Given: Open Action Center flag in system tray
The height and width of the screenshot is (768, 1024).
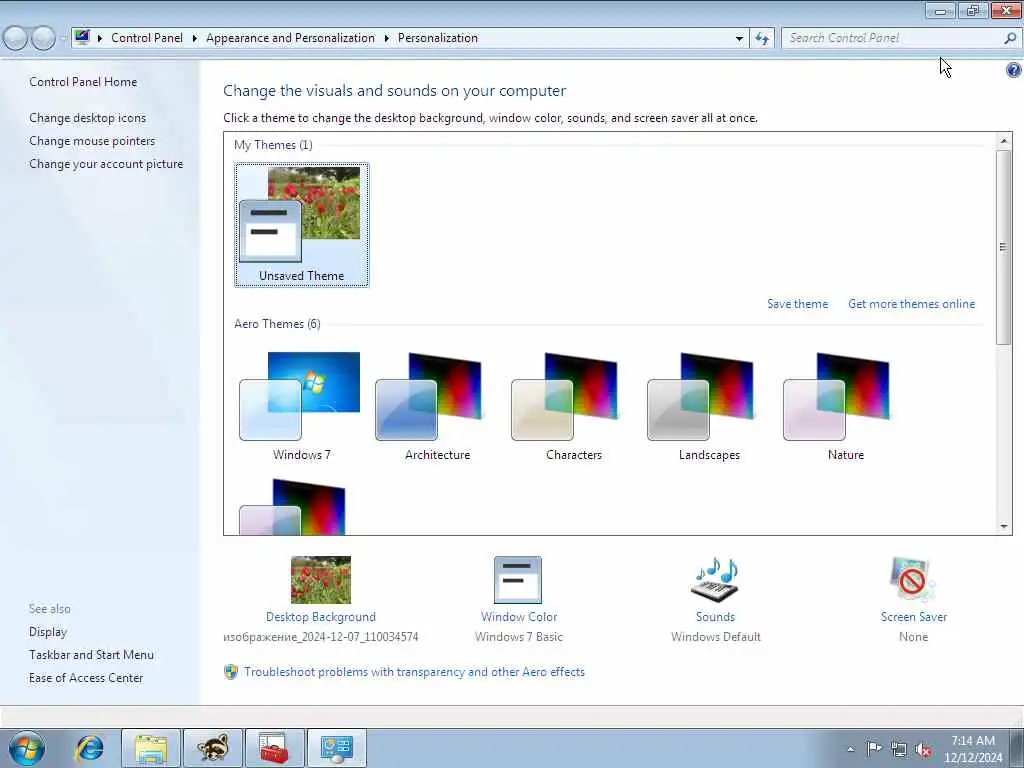Looking at the screenshot, I should click(x=873, y=748).
